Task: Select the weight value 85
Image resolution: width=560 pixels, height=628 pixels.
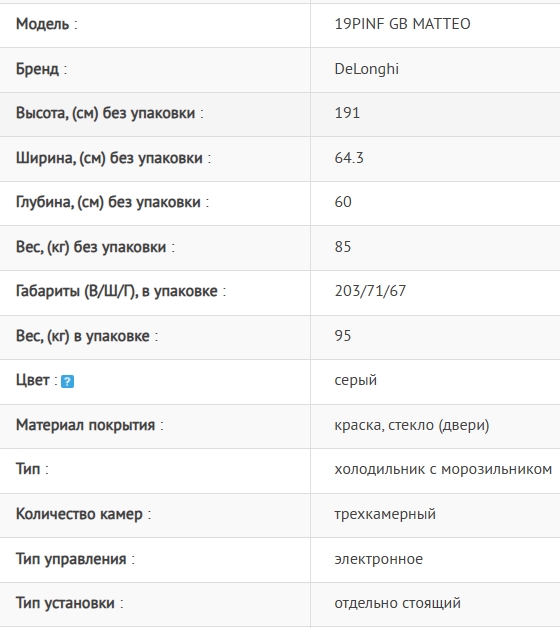Action: pyautogui.click(x=343, y=247)
